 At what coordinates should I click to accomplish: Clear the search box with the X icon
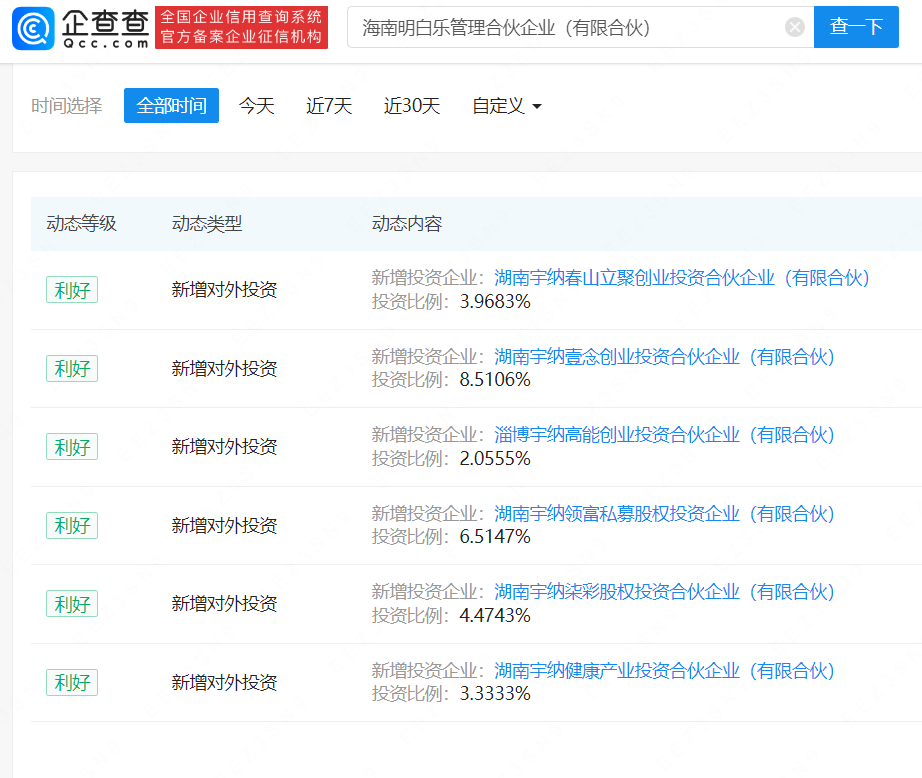coord(794,27)
